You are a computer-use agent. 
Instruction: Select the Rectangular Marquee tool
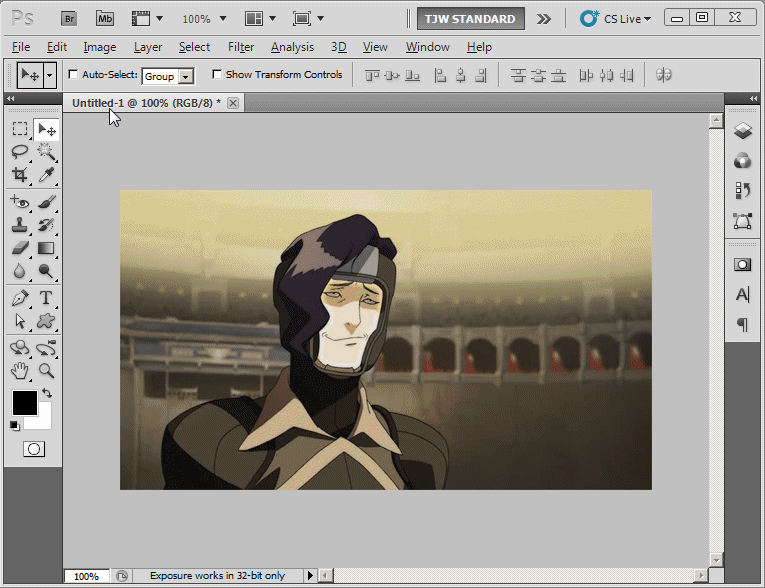pos(20,129)
